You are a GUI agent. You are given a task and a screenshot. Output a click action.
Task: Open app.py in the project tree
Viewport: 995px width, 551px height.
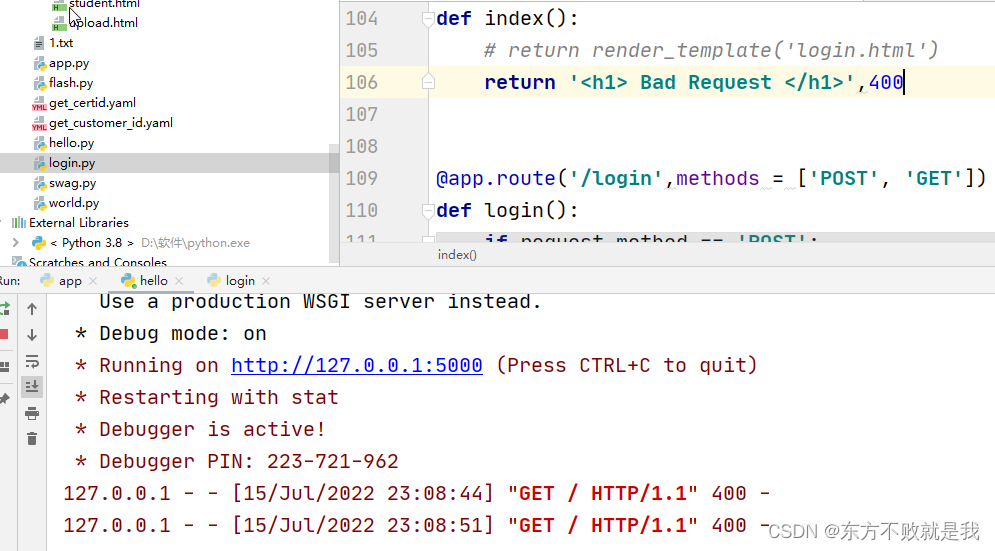[69, 63]
